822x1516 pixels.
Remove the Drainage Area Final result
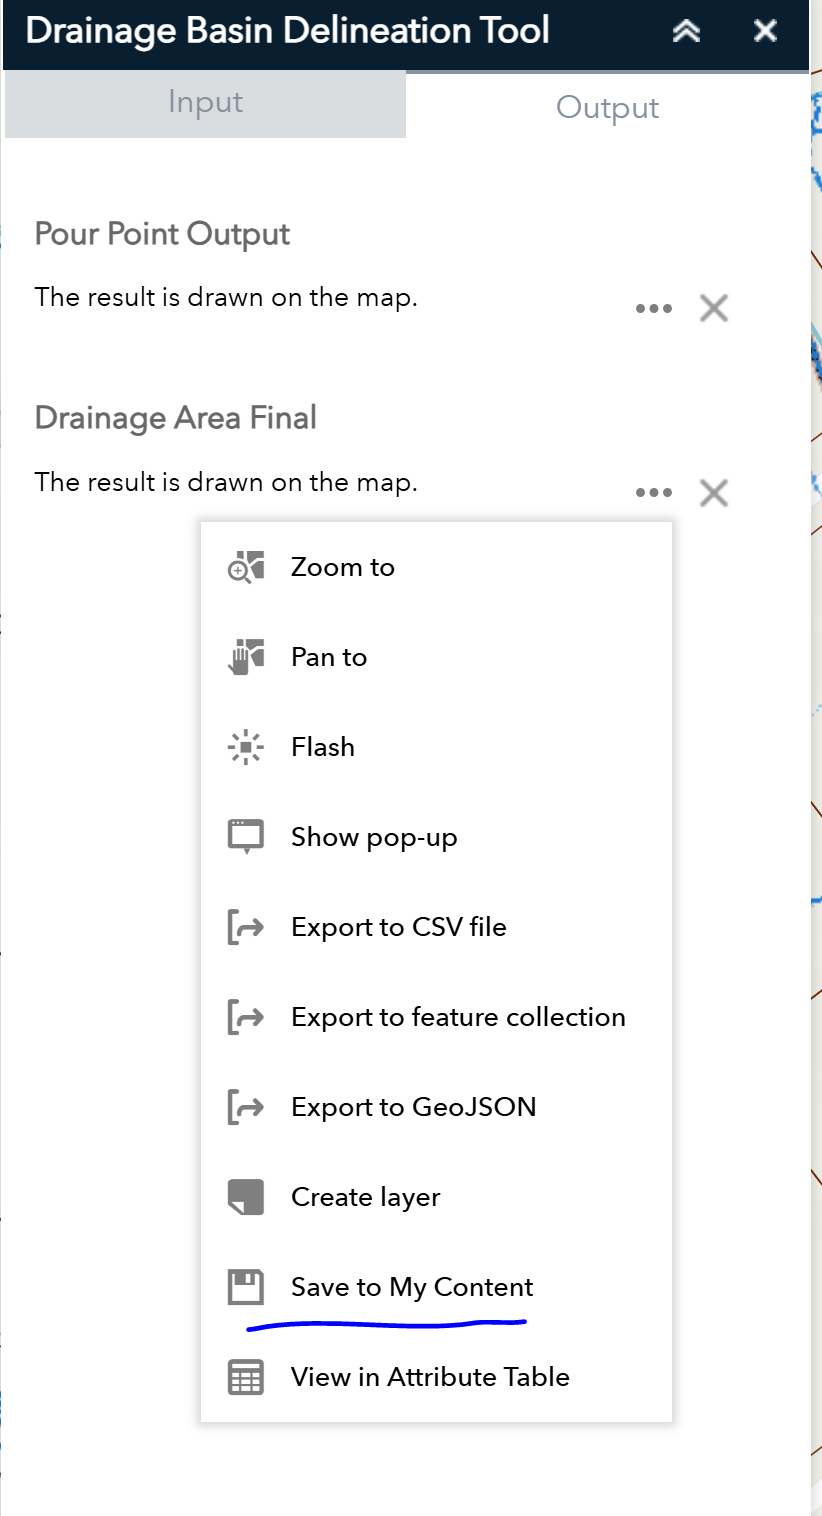pos(713,493)
